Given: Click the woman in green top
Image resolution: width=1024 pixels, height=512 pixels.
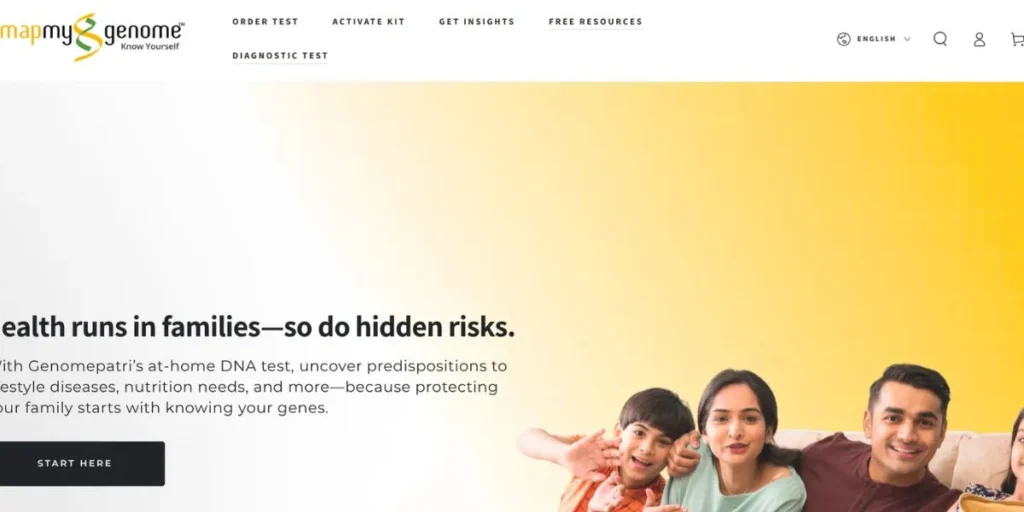Looking at the screenshot, I should [737, 444].
